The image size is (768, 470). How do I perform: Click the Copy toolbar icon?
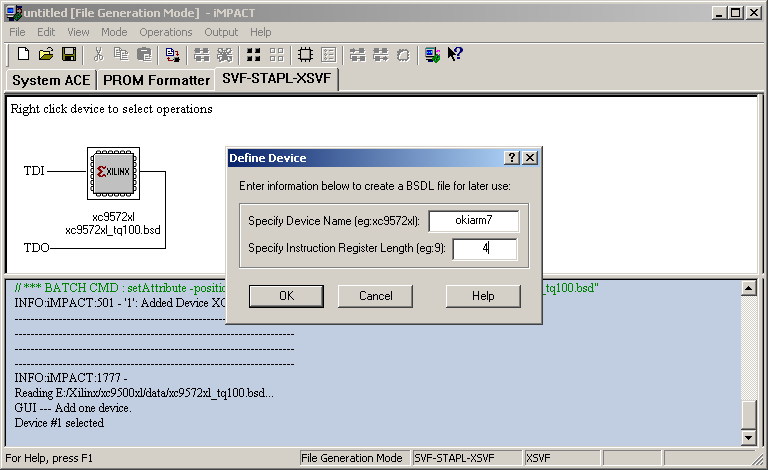click(x=121, y=54)
